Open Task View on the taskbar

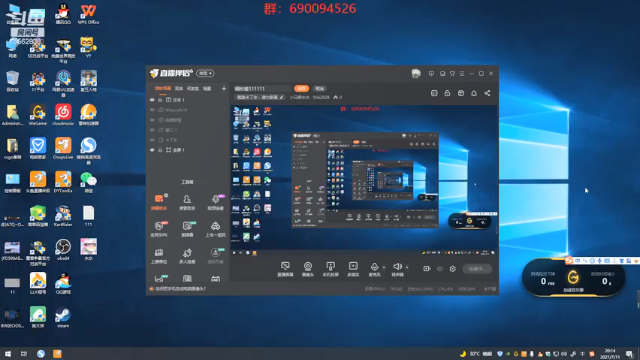click(x=24, y=353)
